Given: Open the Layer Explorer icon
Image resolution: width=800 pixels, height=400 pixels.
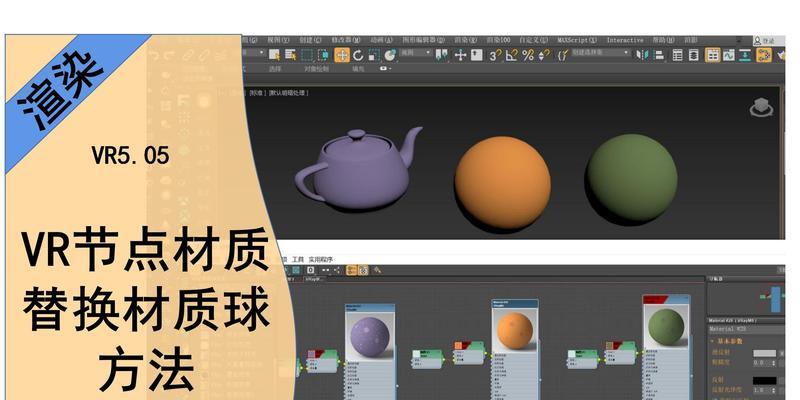Looking at the screenshot, I should (693, 55).
